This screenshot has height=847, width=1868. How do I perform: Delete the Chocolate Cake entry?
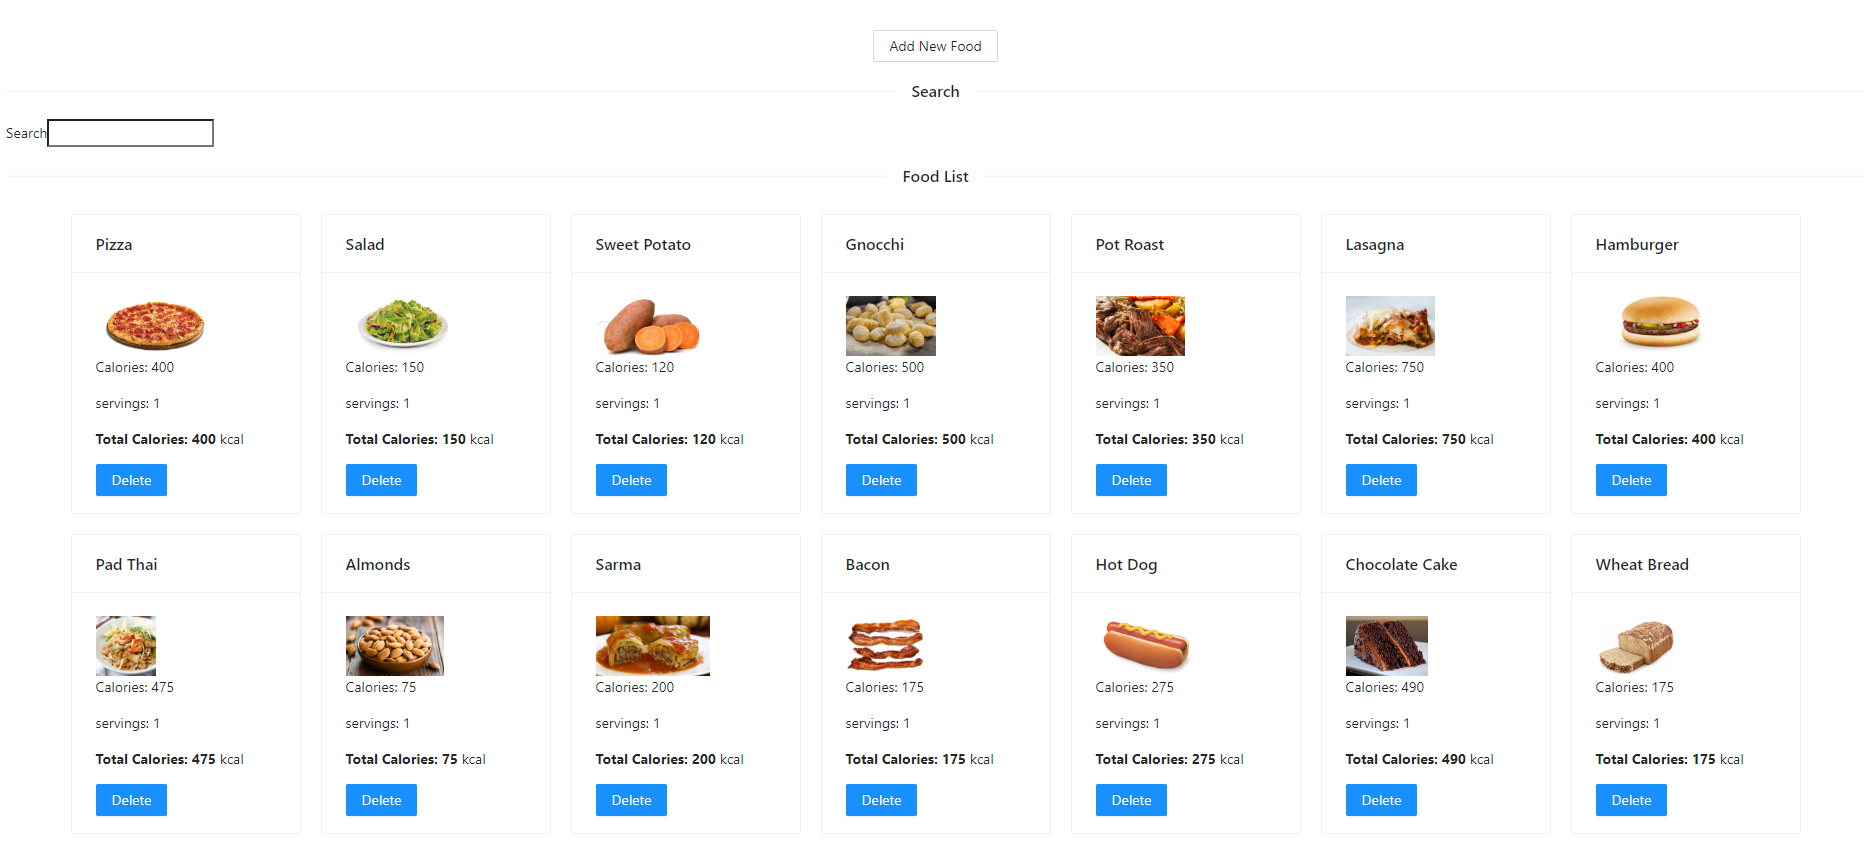pos(1381,799)
